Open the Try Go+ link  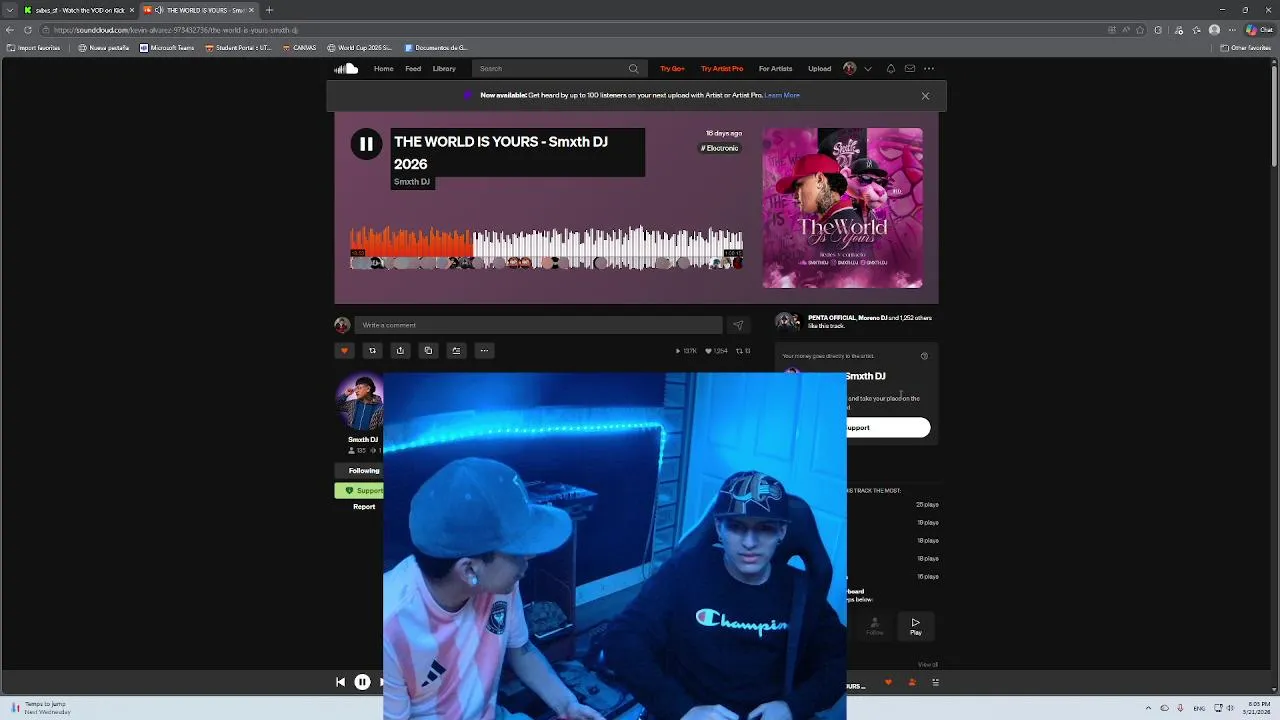(x=672, y=69)
